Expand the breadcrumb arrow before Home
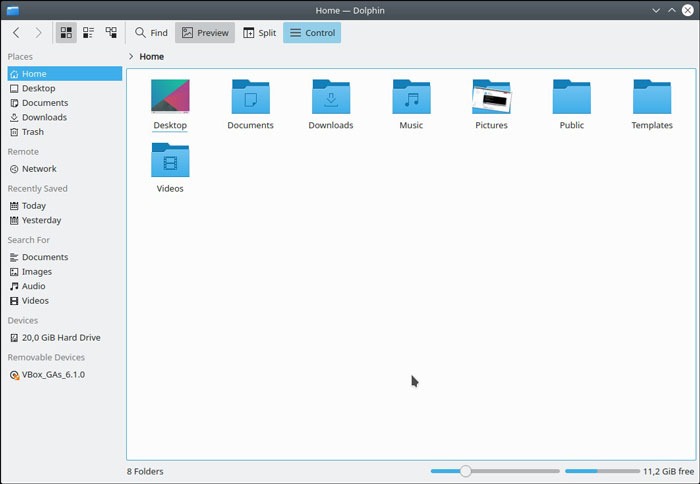700x484 pixels. click(x=131, y=56)
